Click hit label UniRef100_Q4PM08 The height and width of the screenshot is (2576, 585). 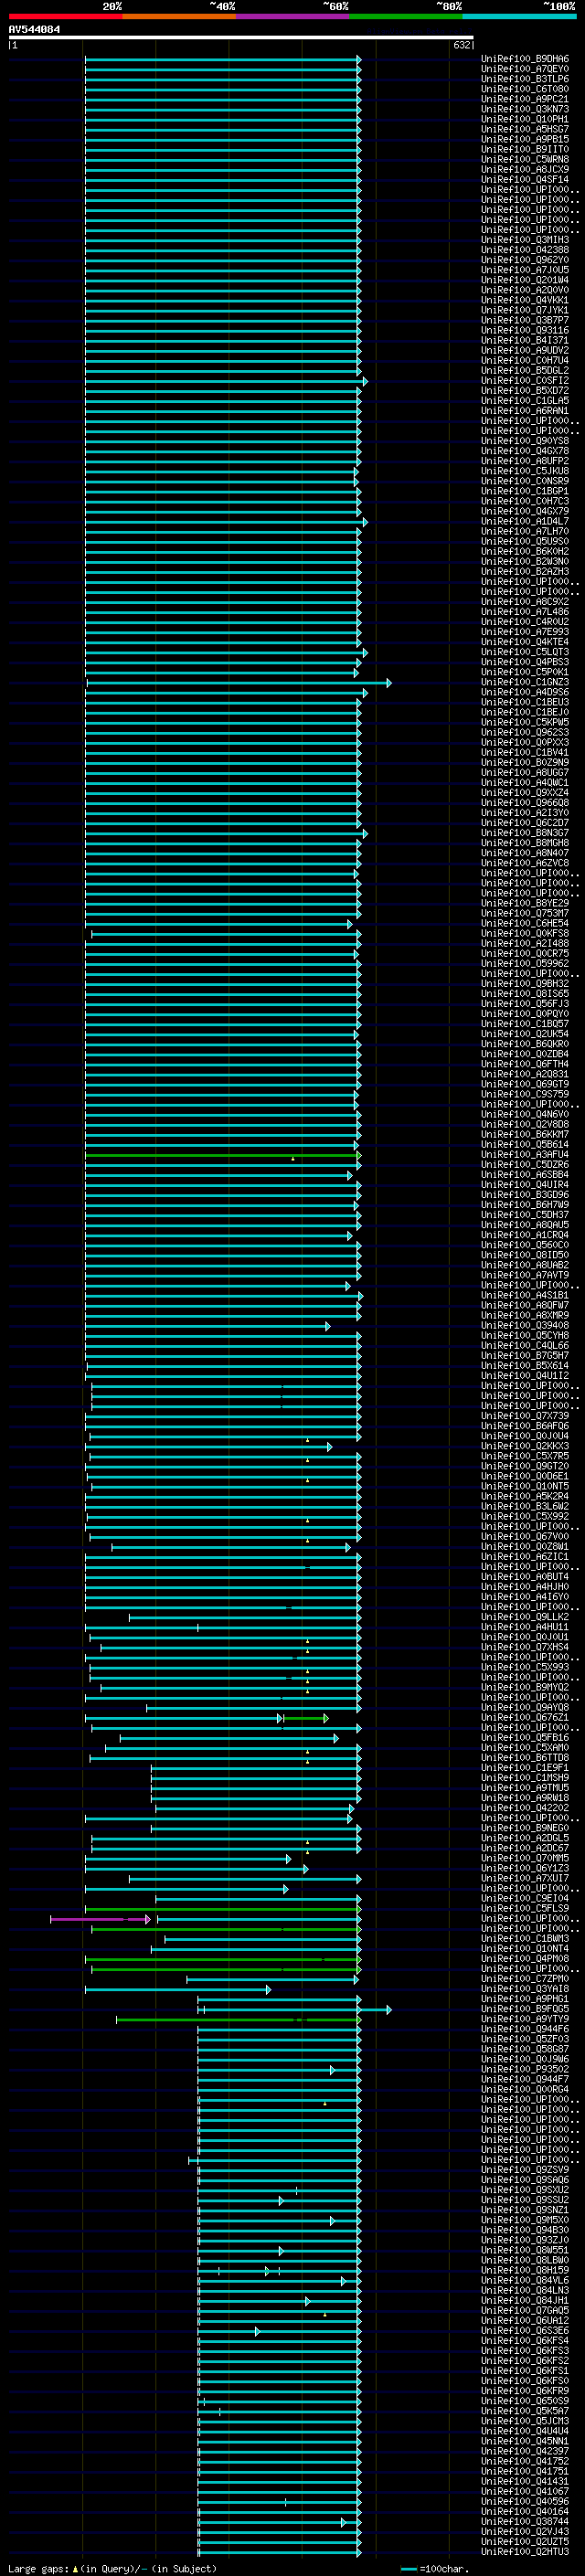point(525,1959)
